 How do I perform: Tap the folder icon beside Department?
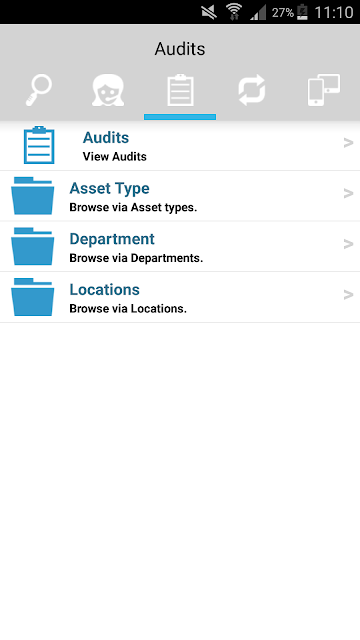tap(32, 247)
